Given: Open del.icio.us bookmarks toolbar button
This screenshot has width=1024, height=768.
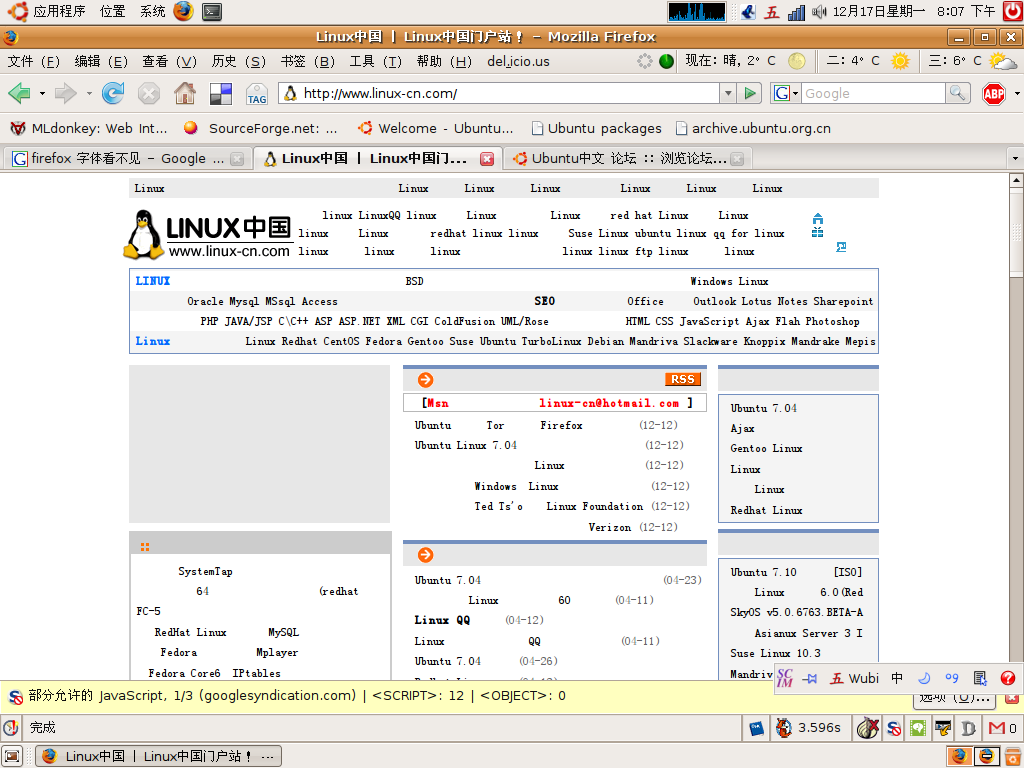Looking at the screenshot, I should coord(221,93).
